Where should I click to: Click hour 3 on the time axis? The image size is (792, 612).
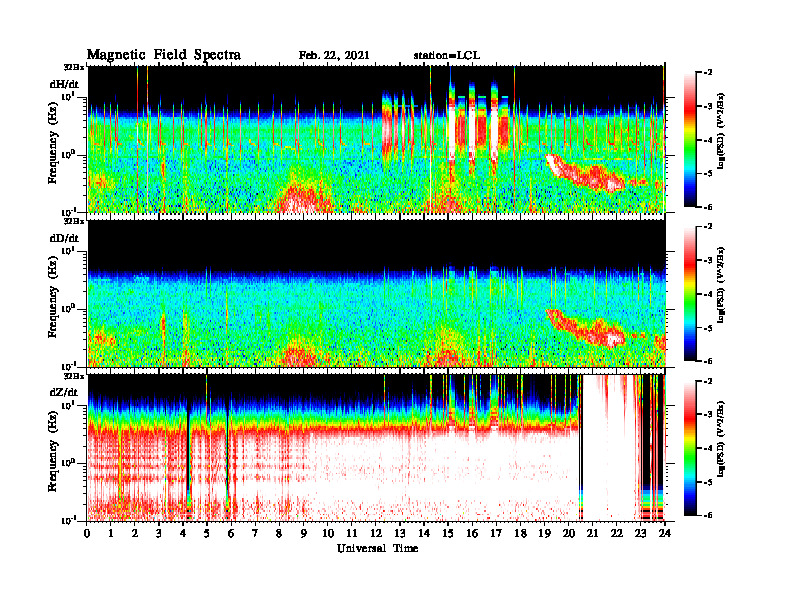click(159, 534)
